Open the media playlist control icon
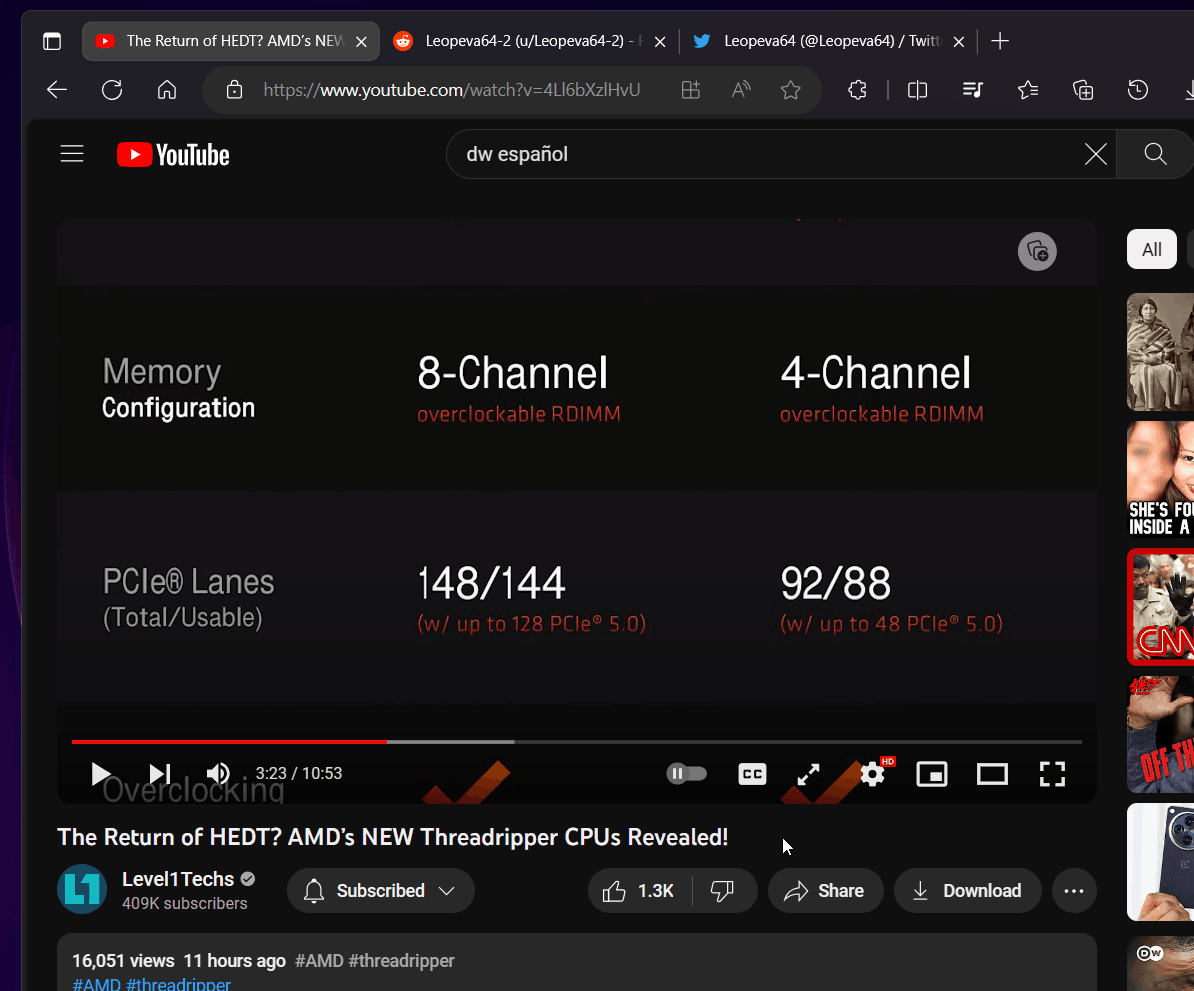This screenshot has width=1194, height=991. tap(972, 90)
